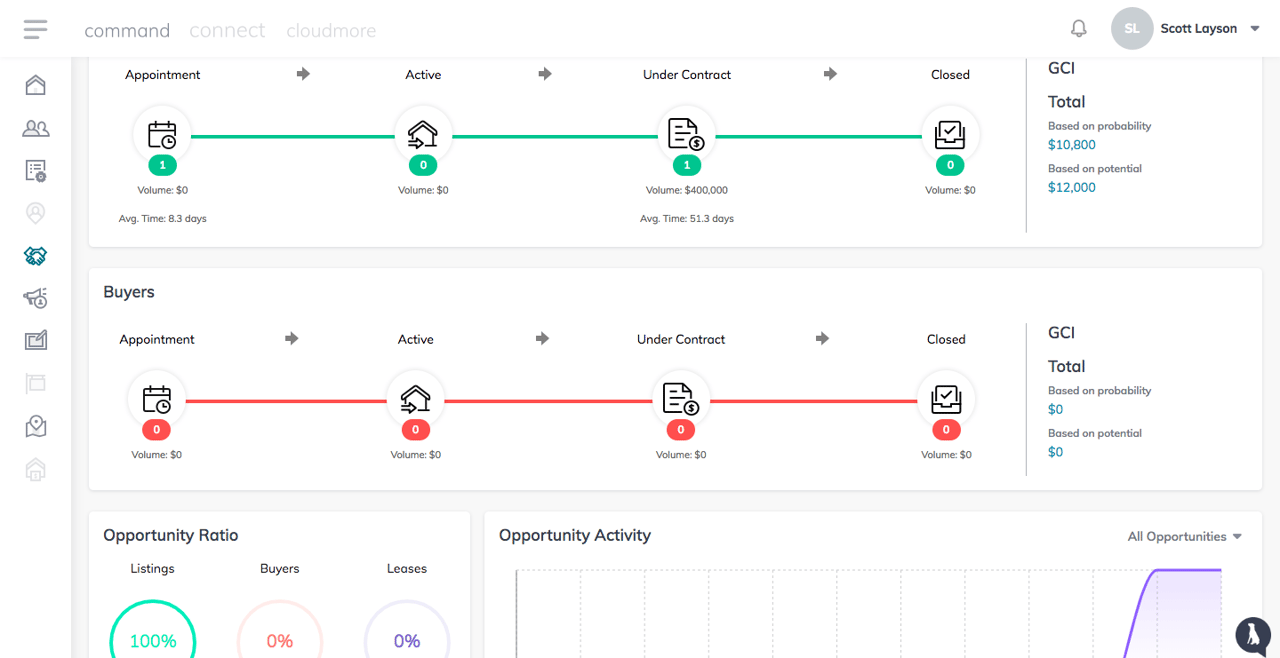1280x658 pixels.
Task: Open Contacts from the people sidebar icon
Action: coord(36,128)
